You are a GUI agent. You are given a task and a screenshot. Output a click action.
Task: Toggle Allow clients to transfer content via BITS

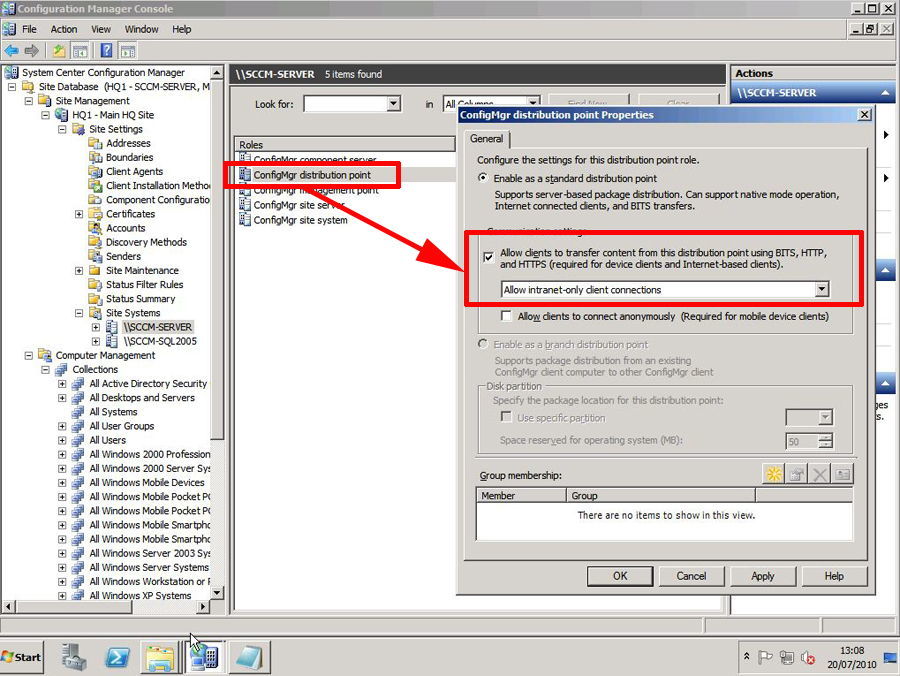click(488, 257)
